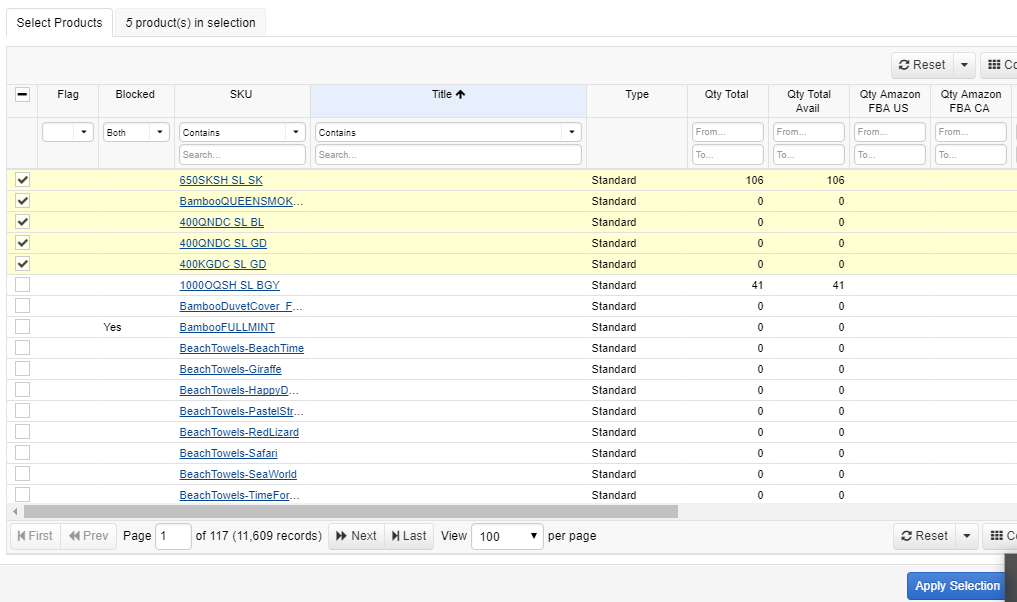Open the Blocked filter dropdown showing Both
The width and height of the screenshot is (1017, 602).
coord(136,132)
